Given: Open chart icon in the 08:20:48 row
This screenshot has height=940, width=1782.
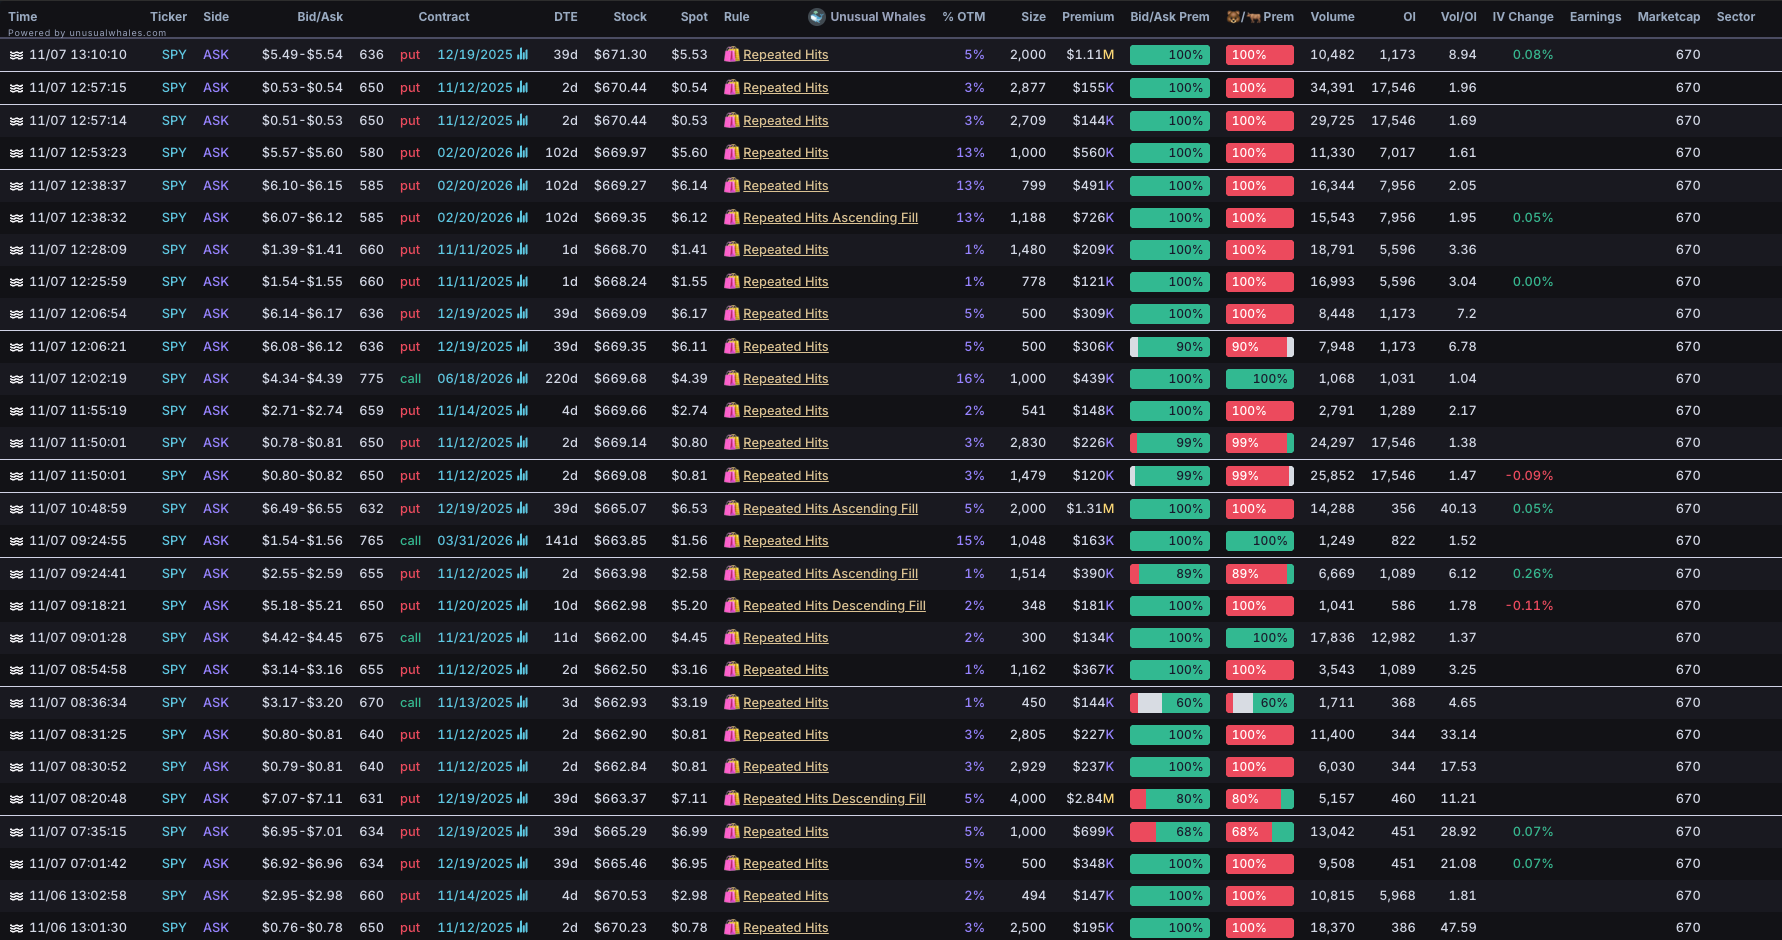Looking at the screenshot, I should (522, 799).
